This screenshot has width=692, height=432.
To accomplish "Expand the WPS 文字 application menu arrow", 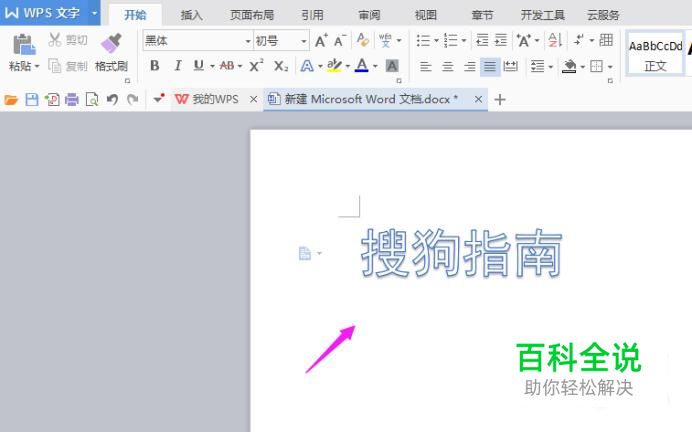I will coord(94,13).
